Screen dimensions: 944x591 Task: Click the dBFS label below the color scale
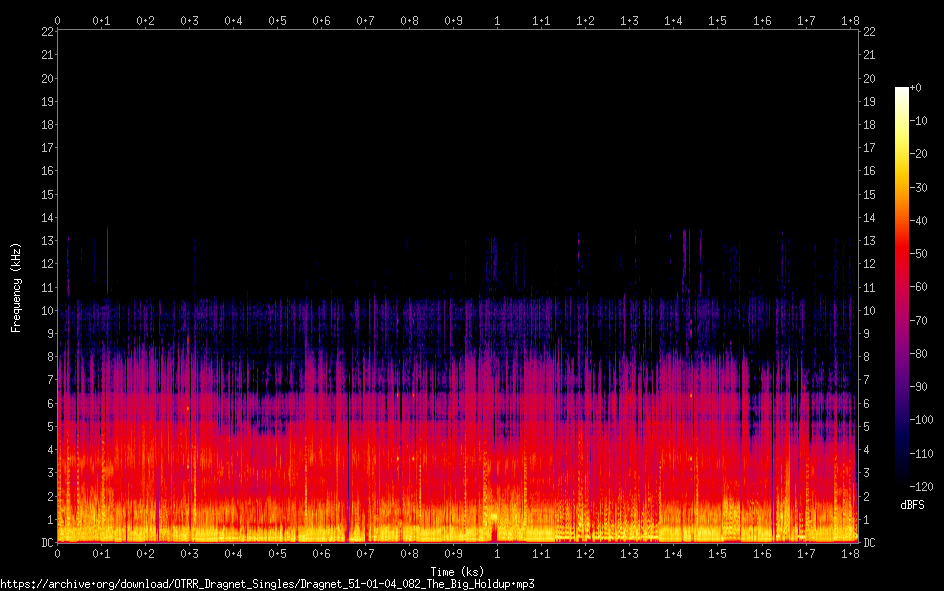click(x=912, y=506)
